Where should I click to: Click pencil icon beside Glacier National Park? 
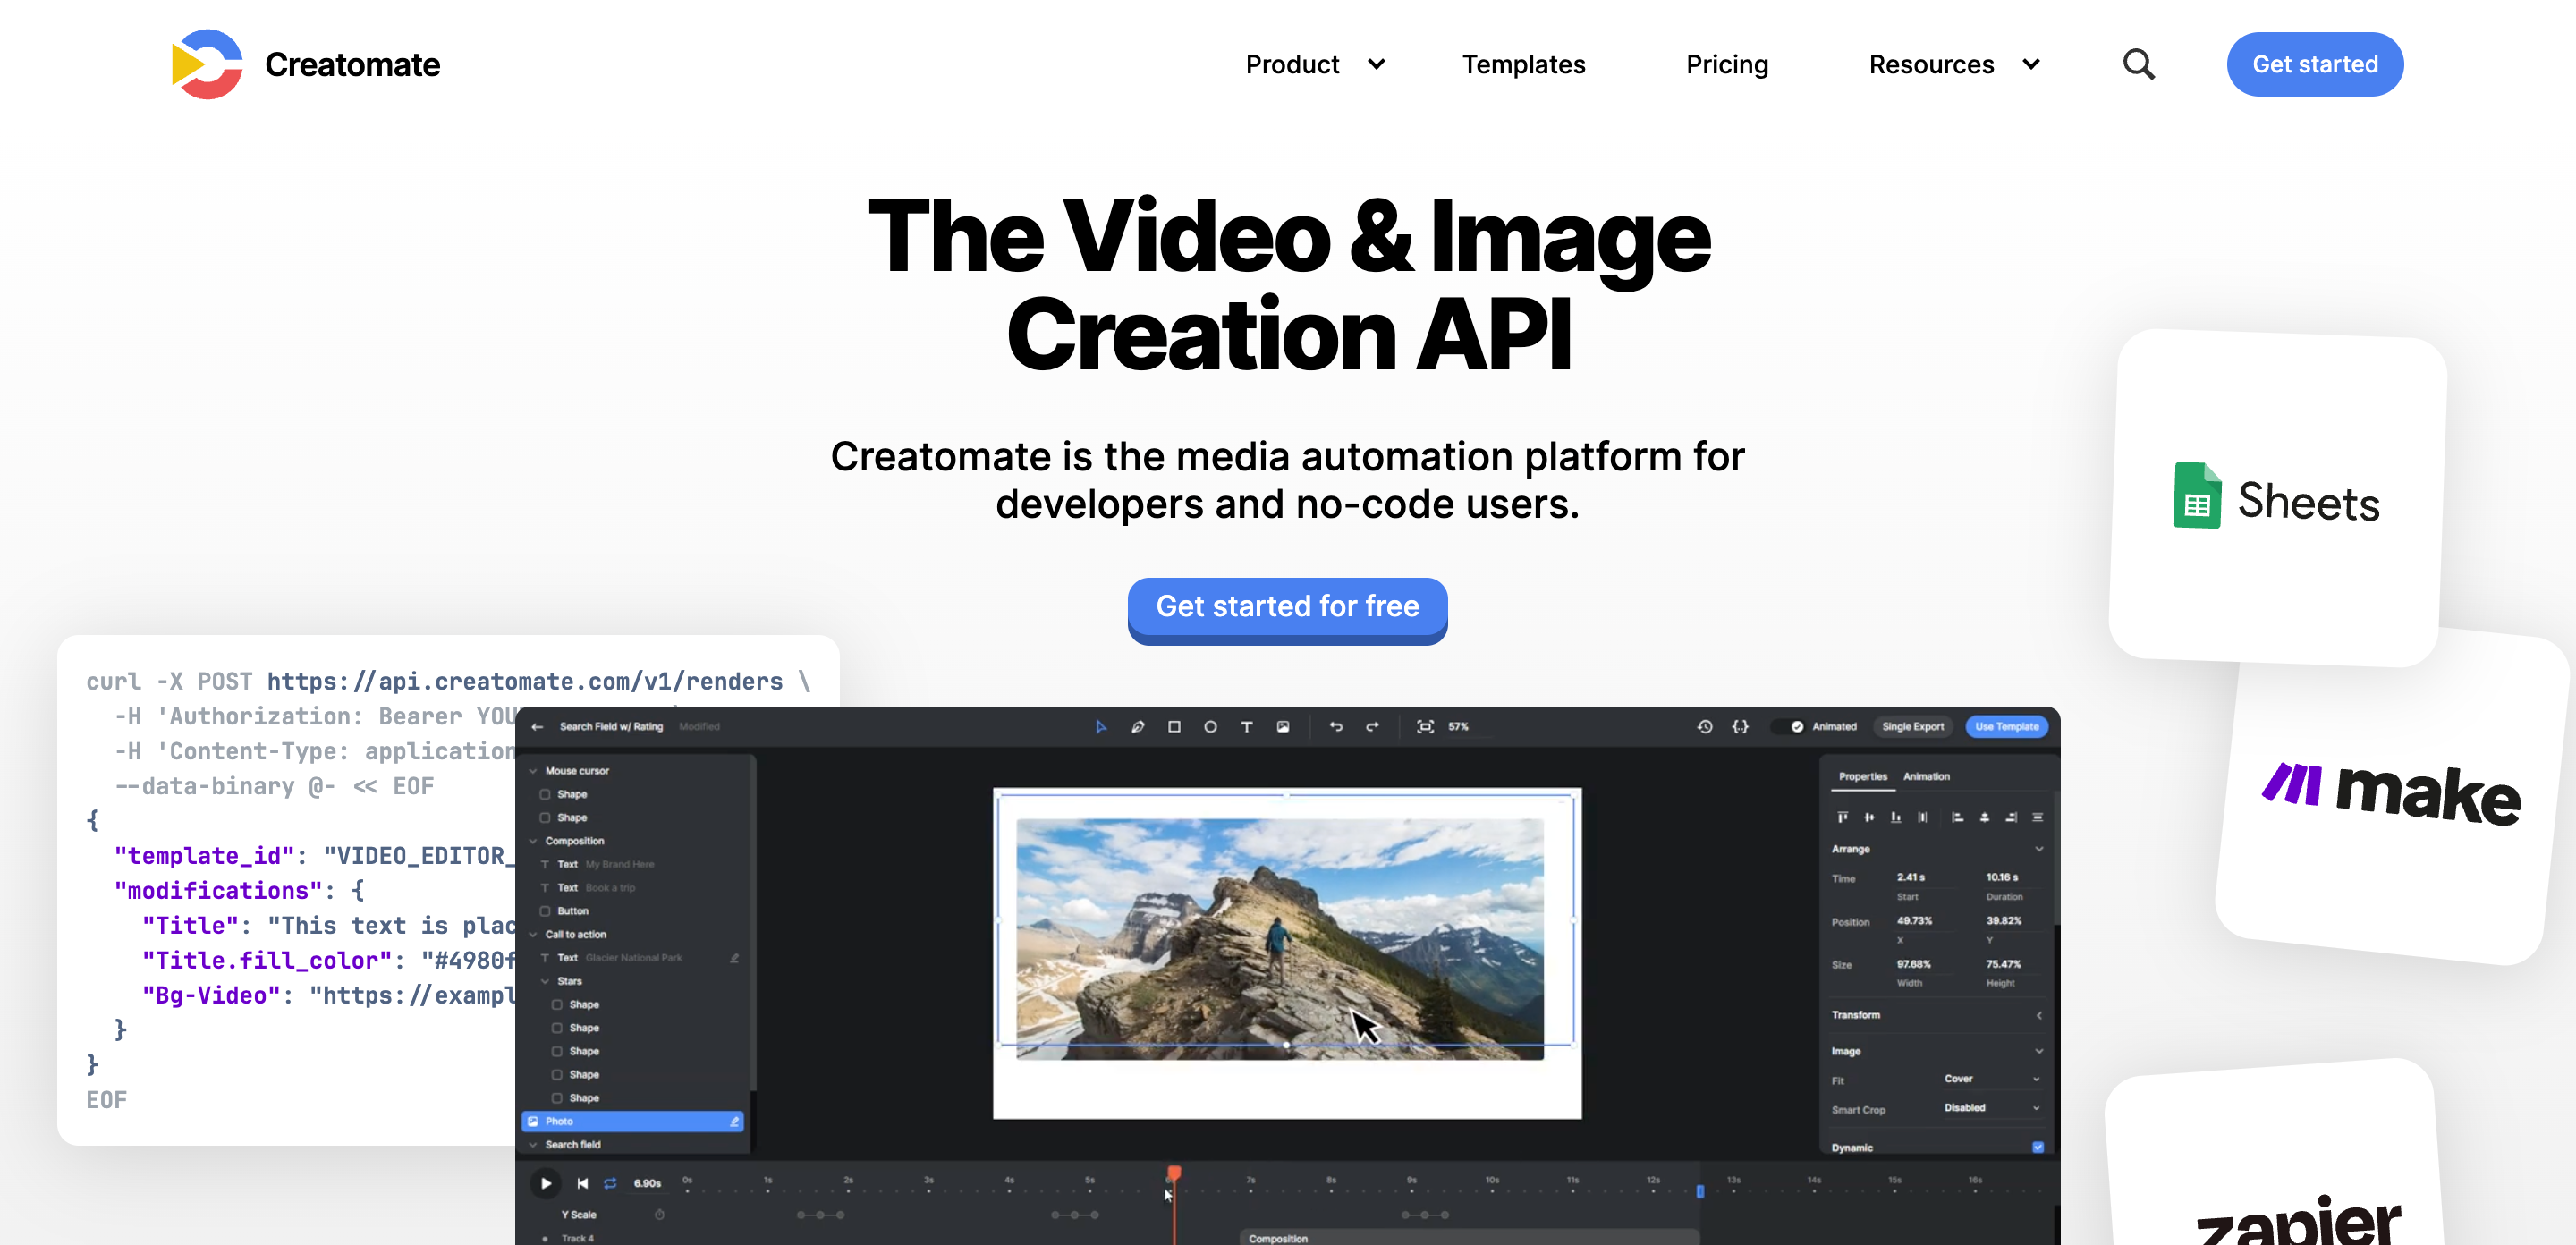(734, 958)
